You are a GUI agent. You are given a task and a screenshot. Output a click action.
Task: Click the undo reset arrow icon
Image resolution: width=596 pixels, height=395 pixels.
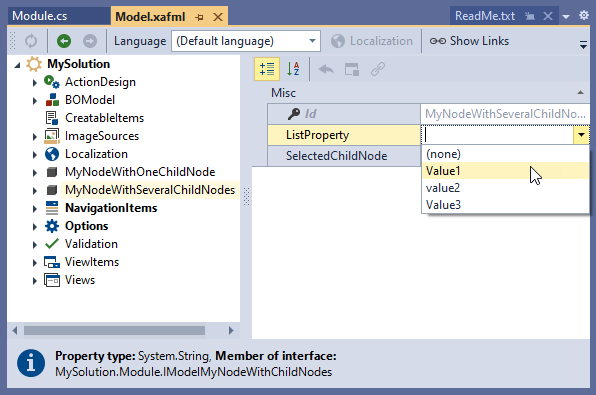point(326,70)
